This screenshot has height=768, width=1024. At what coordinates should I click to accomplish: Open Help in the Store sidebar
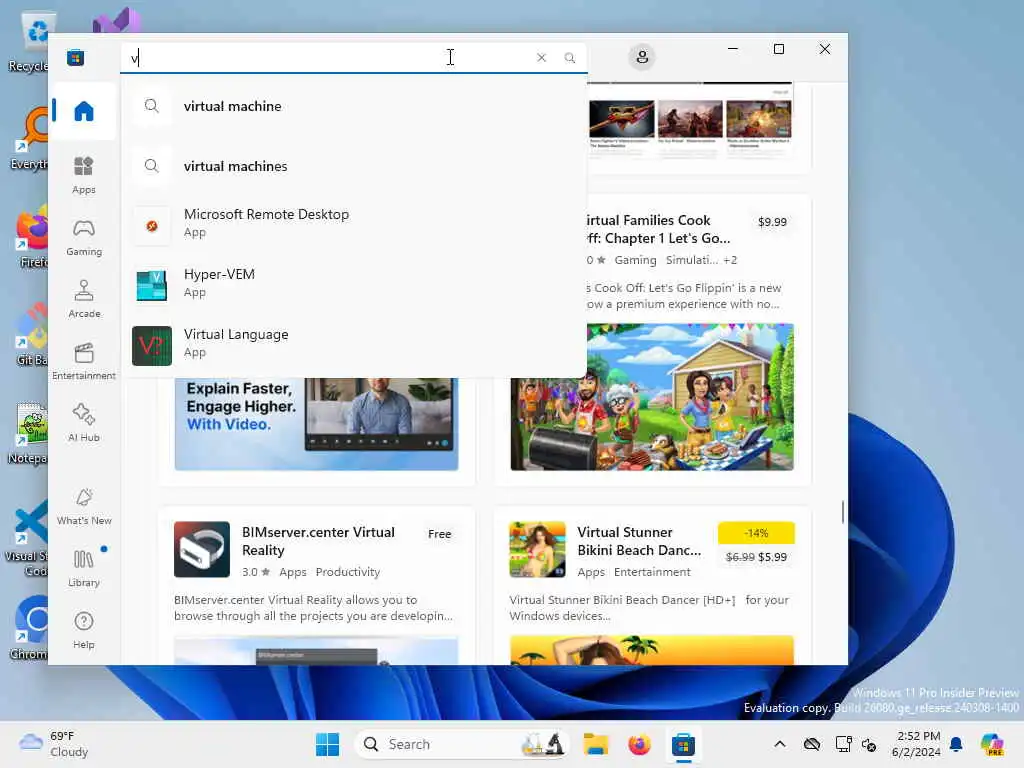click(84, 630)
